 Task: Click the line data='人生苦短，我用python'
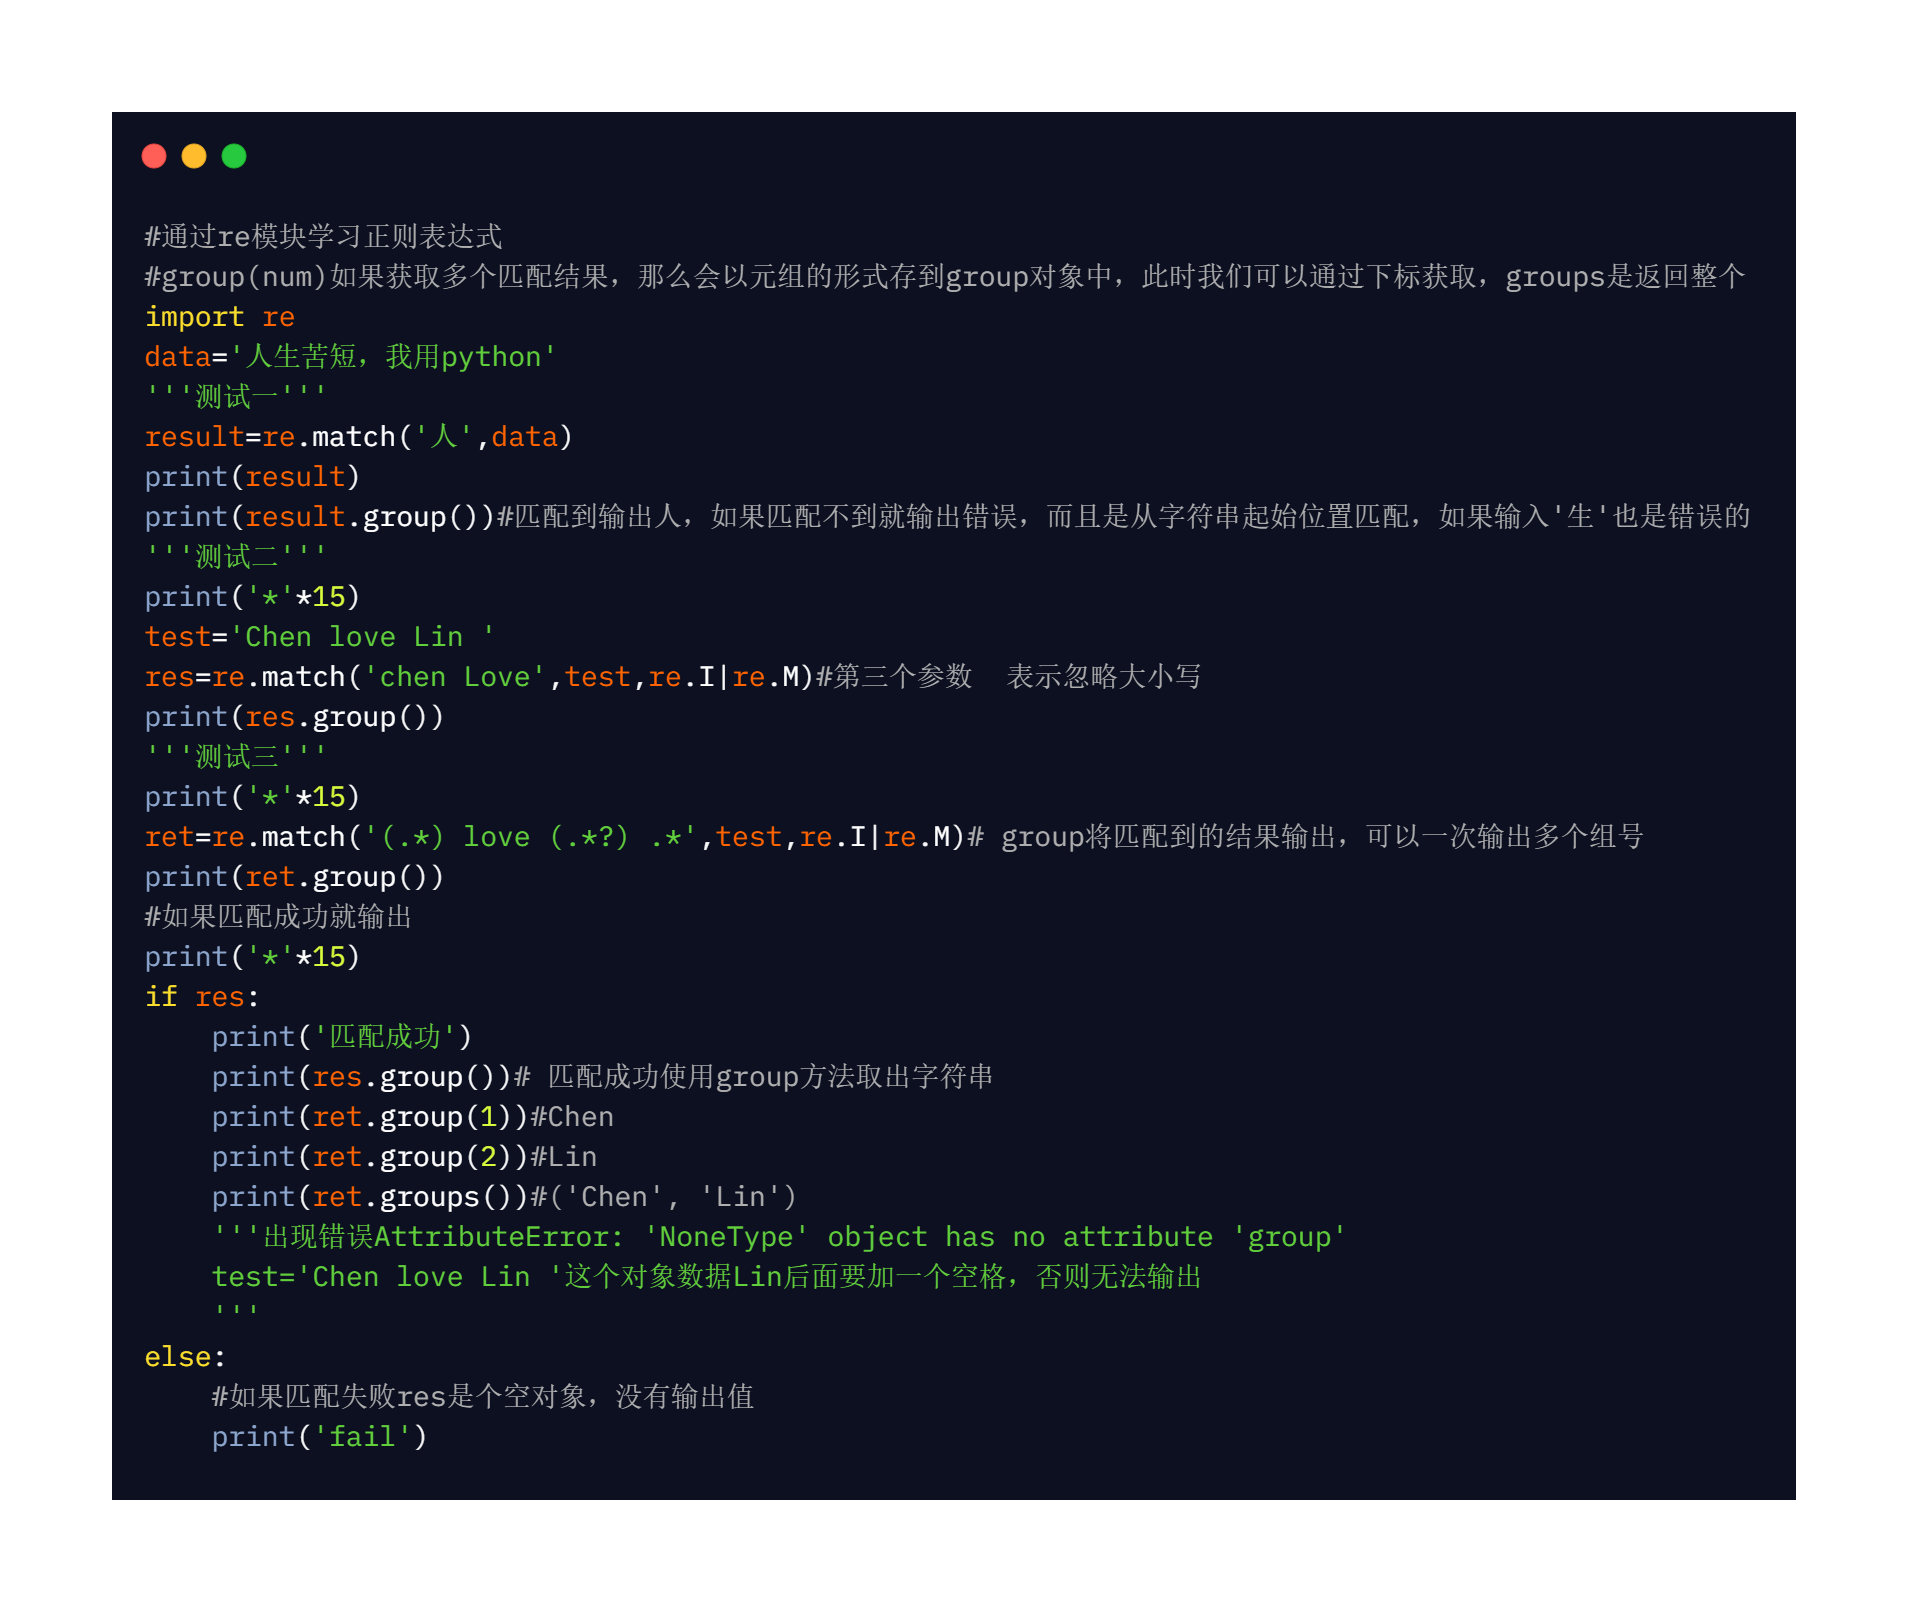point(351,356)
